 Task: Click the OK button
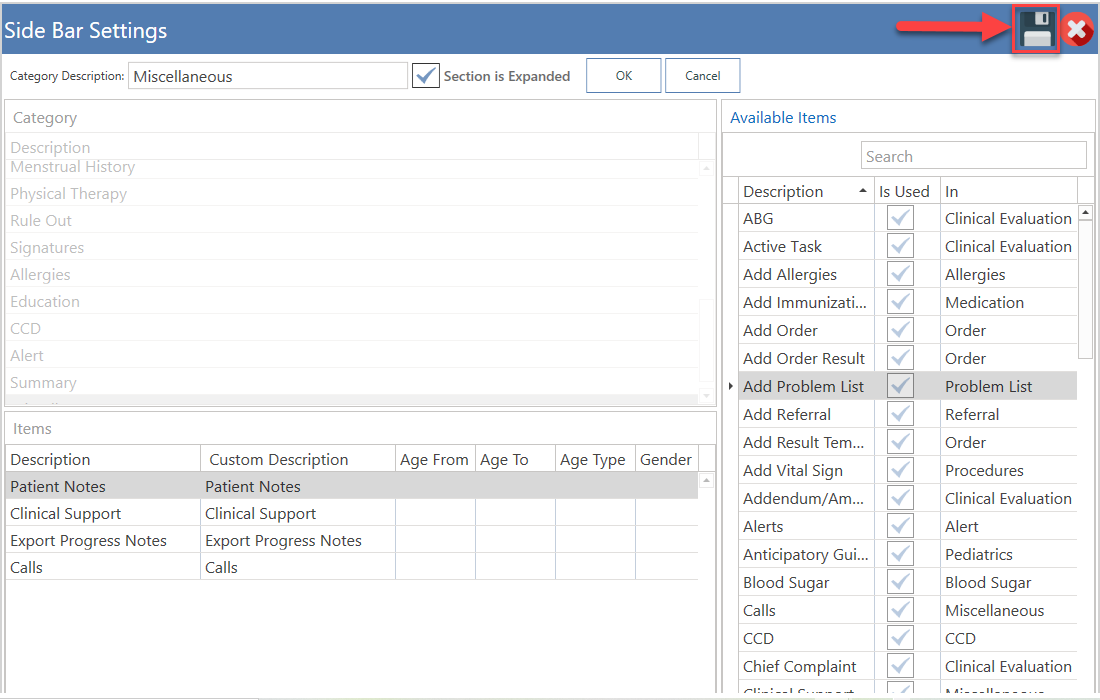(624, 76)
